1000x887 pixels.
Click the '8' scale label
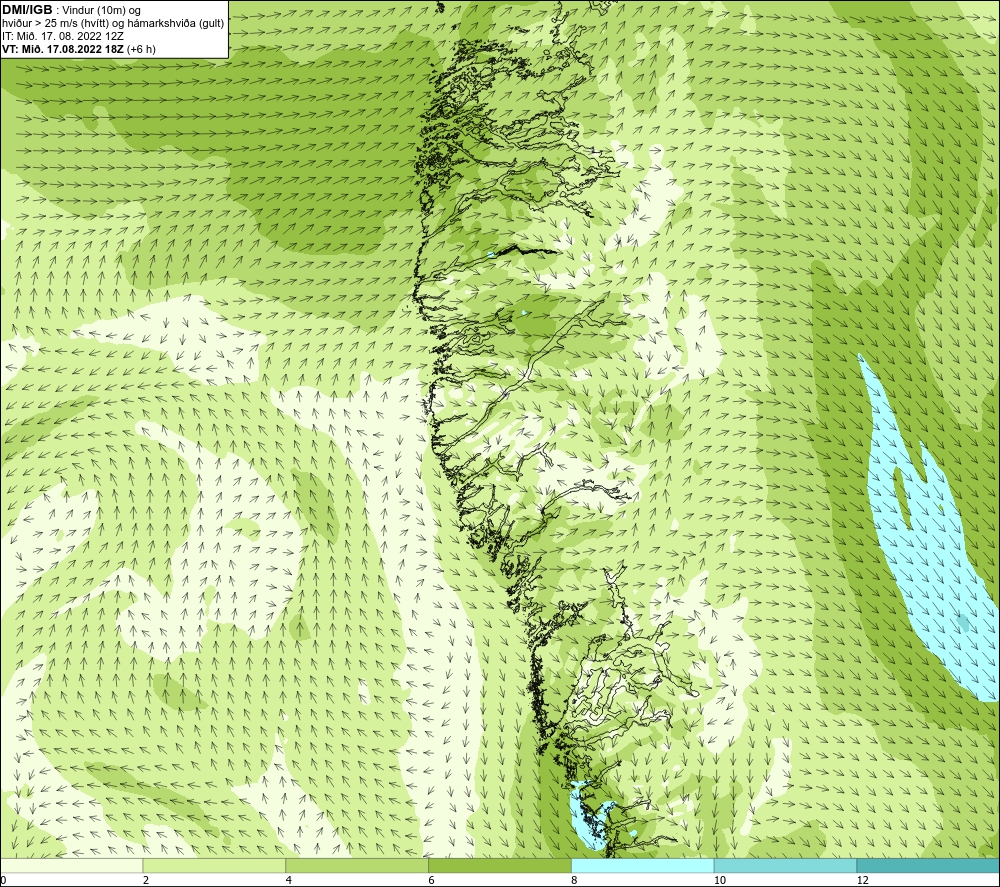point(575,880)
